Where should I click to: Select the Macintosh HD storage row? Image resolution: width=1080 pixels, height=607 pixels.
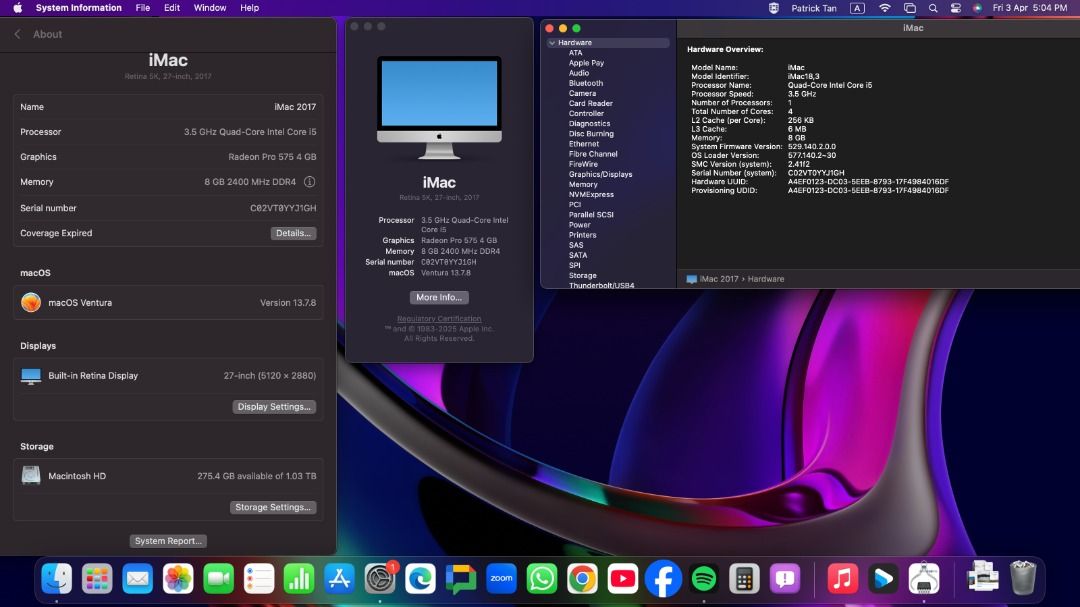[168, 476]
